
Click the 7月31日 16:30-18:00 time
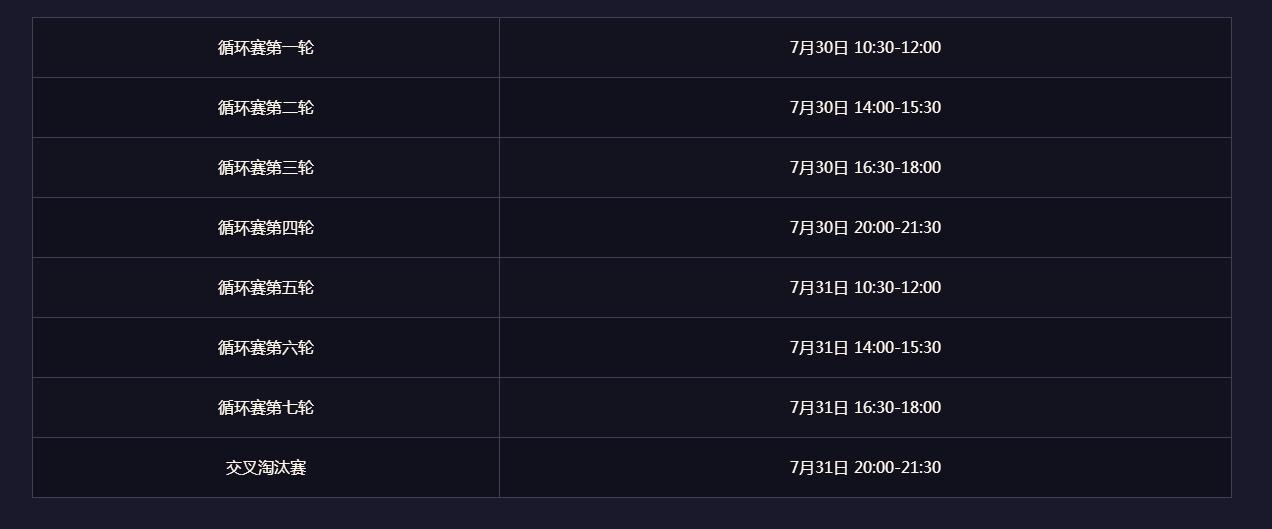click(x=865, y=407)
